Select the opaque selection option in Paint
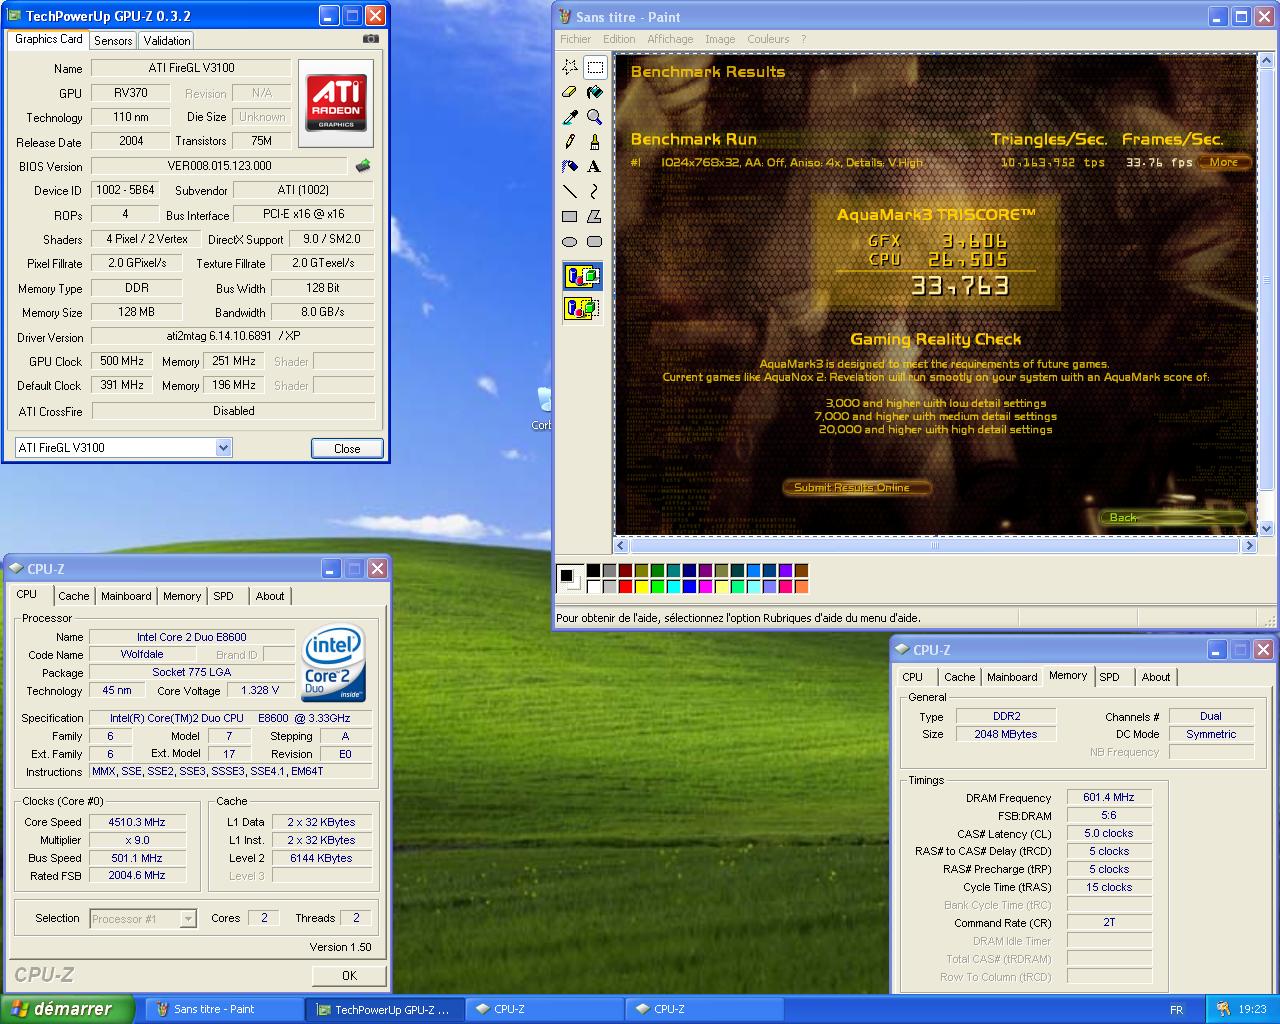1280x1024 pixels. pos(582,276)
